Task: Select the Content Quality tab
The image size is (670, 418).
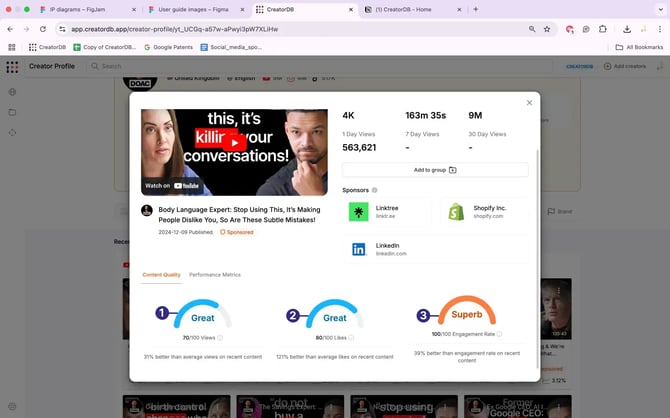Action: click(161, 274)
